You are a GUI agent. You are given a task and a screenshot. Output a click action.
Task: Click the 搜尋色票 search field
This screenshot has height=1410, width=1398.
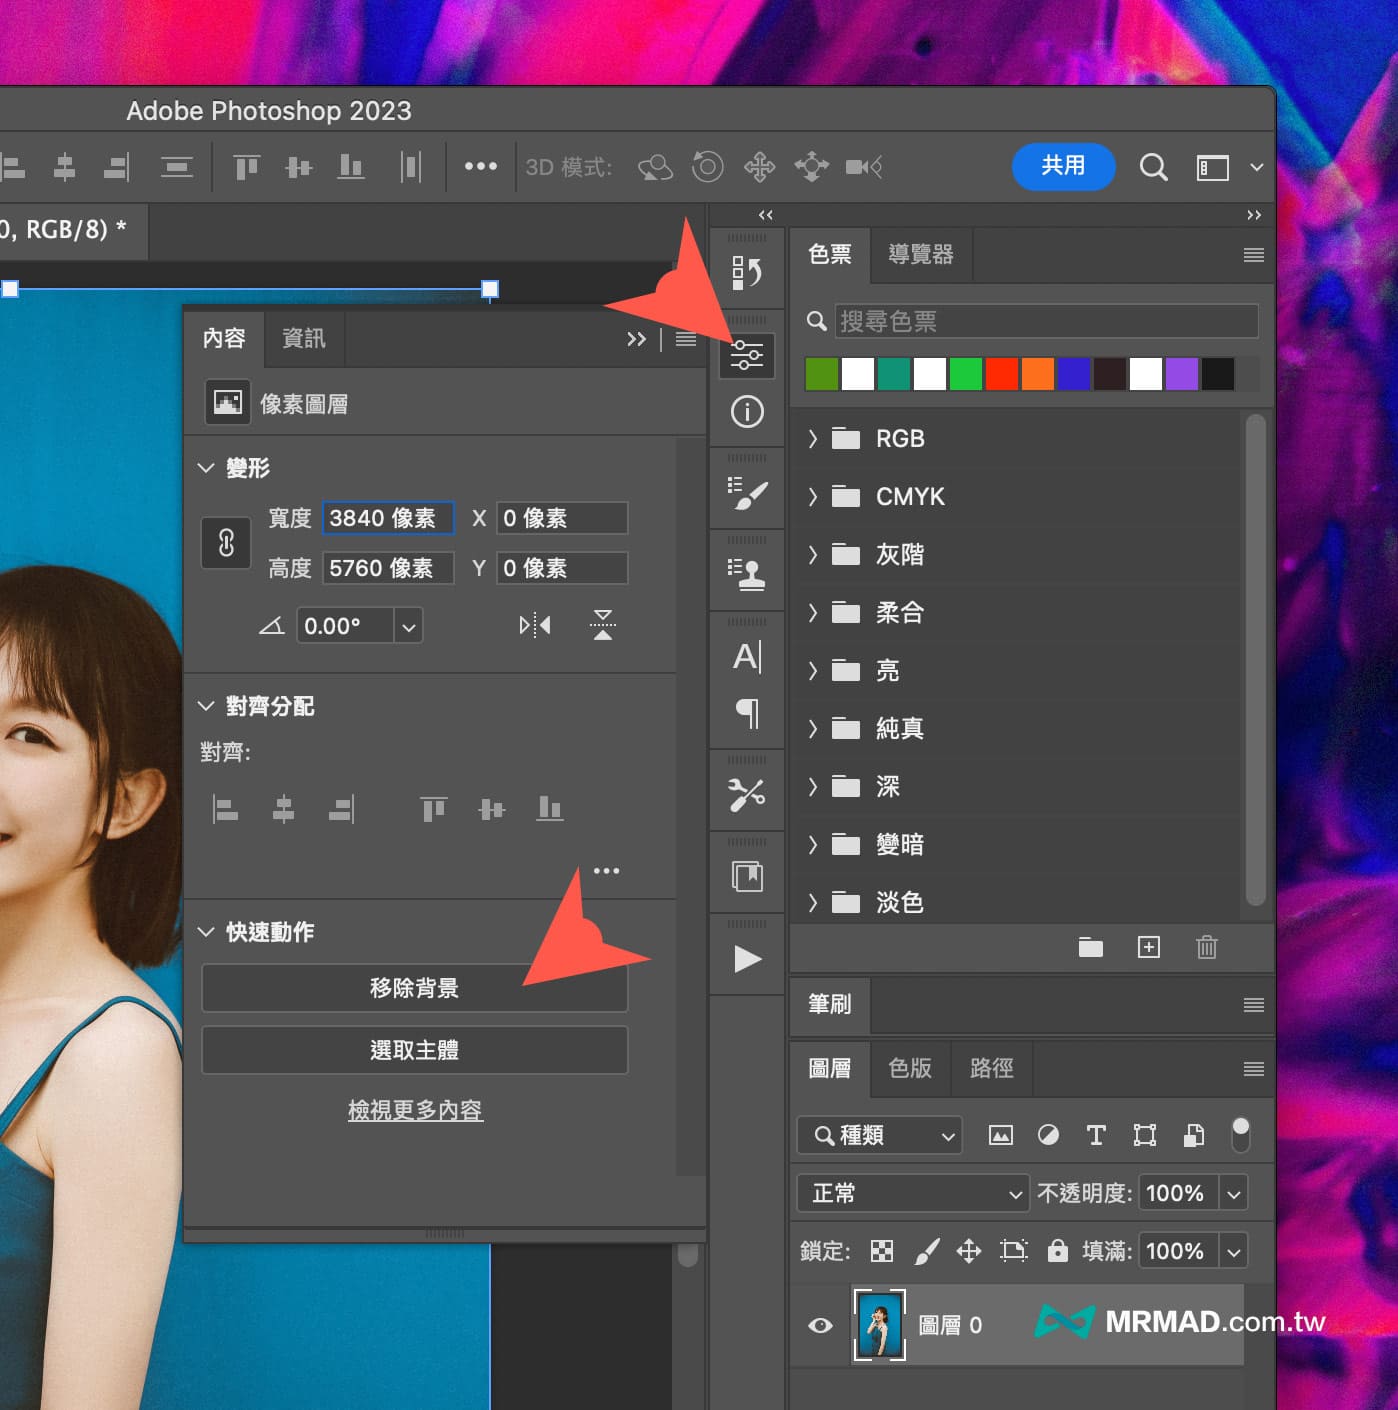[1046, 321]
